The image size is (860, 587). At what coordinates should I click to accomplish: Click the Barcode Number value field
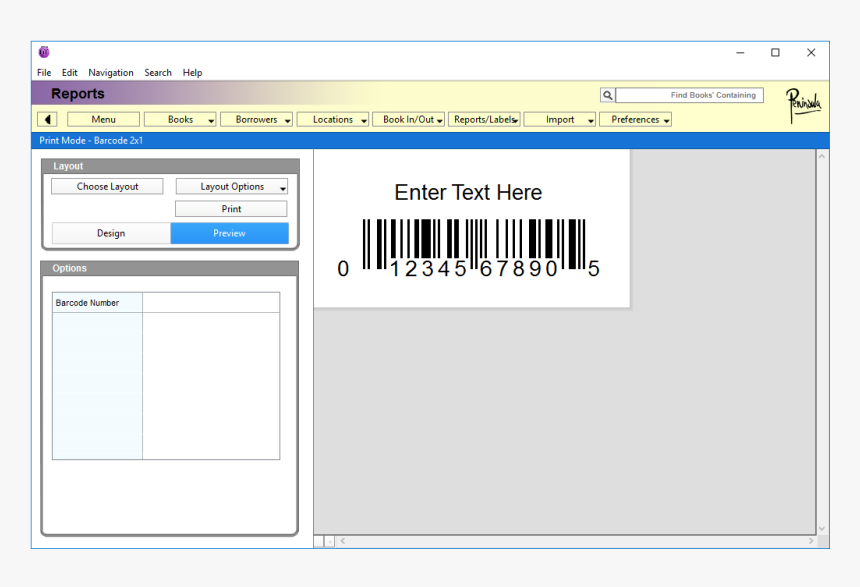click(211, 303)
